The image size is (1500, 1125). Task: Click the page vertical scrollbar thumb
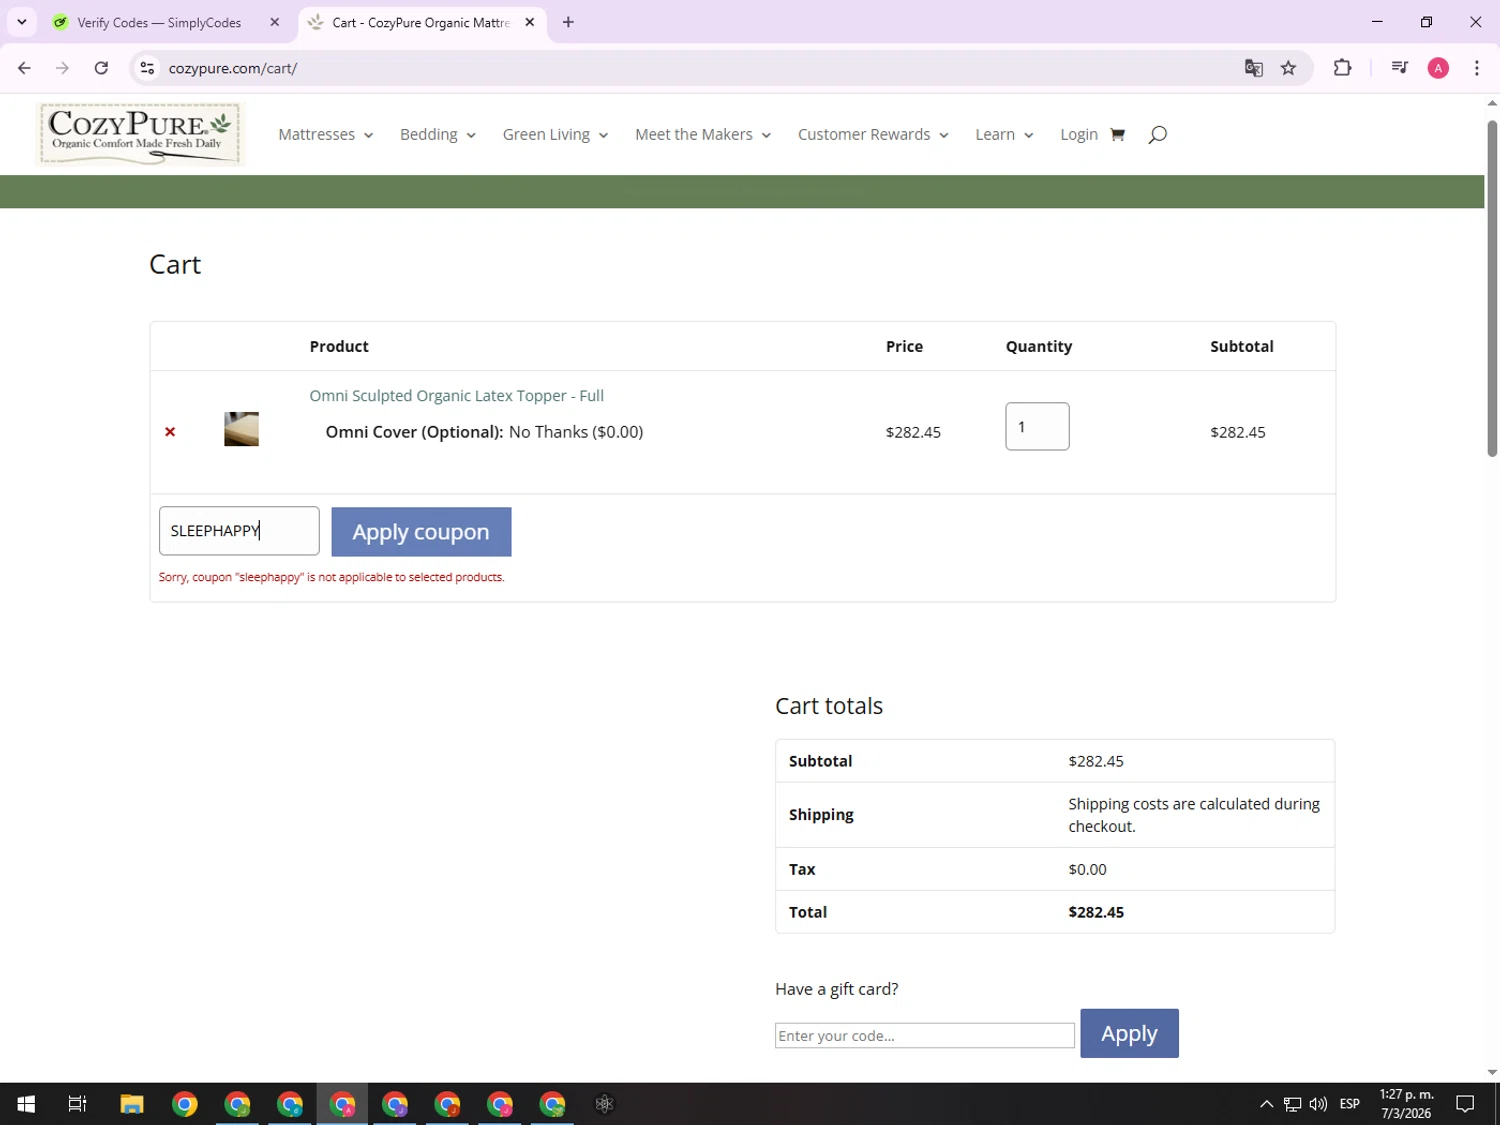click(1492, 289)
